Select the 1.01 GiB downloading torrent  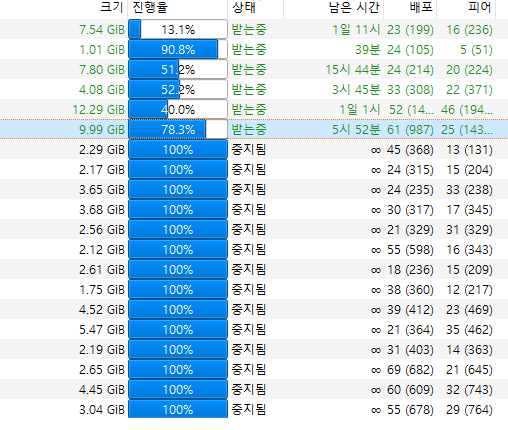point(254,49)
